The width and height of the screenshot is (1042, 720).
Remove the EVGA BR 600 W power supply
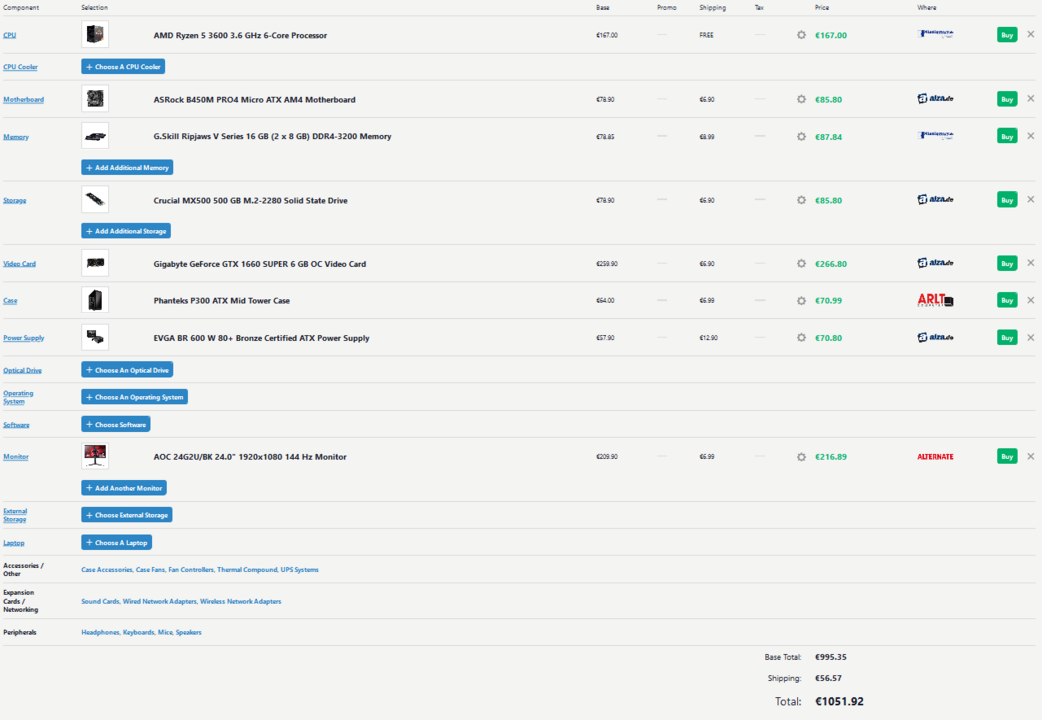point(1030,337)
